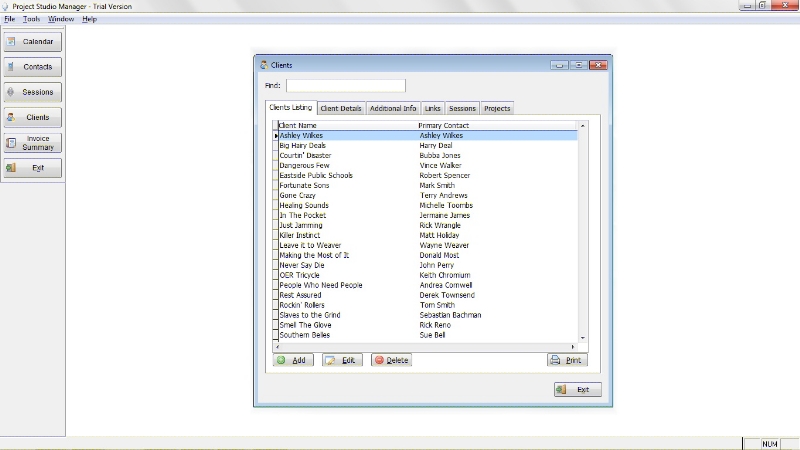The image size is (800, 450).
Task: Open the Tools menu
Action: 32,19
